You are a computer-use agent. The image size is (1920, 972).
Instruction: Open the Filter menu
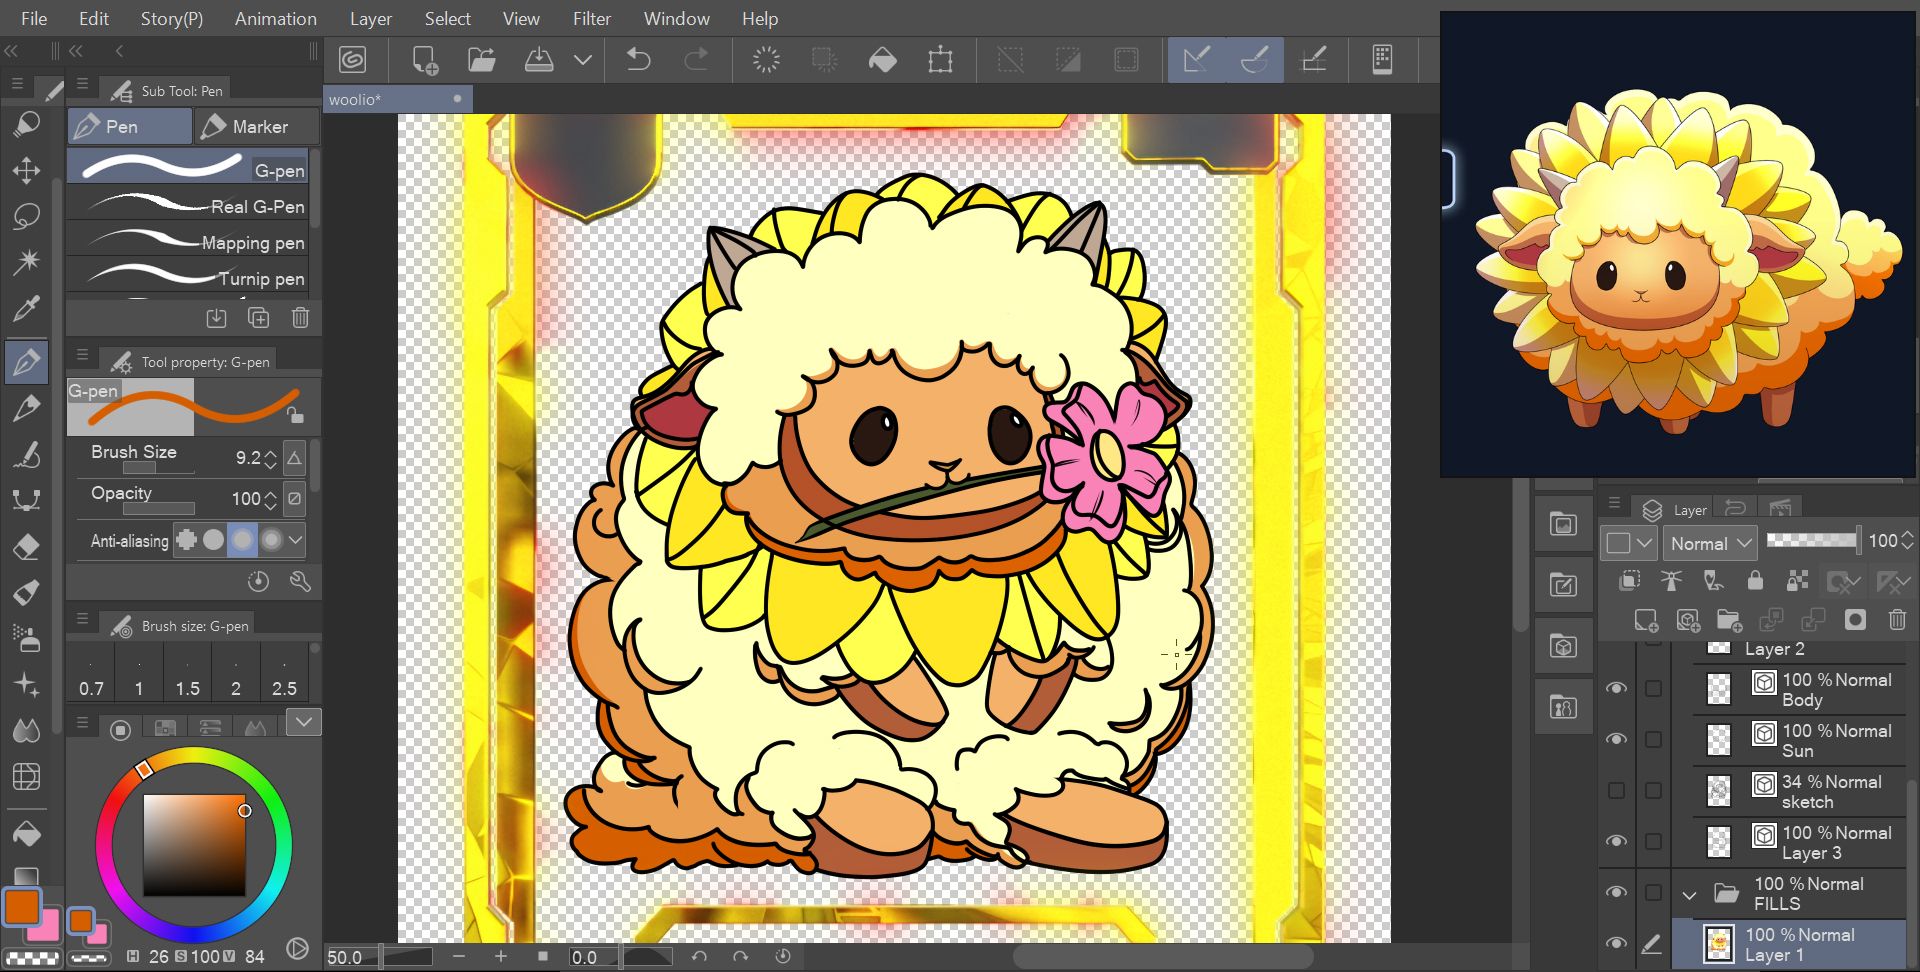[x=591, y=18]
